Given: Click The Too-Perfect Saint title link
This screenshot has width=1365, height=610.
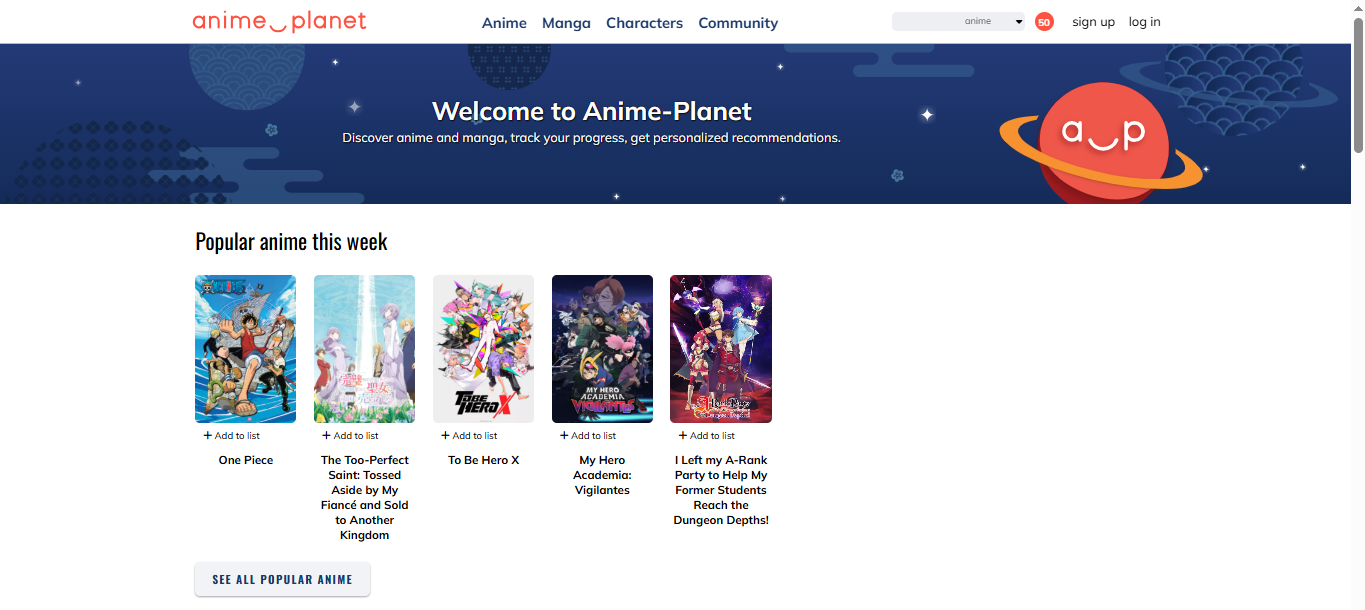Looking at the screenshot, I should (365, 498).
